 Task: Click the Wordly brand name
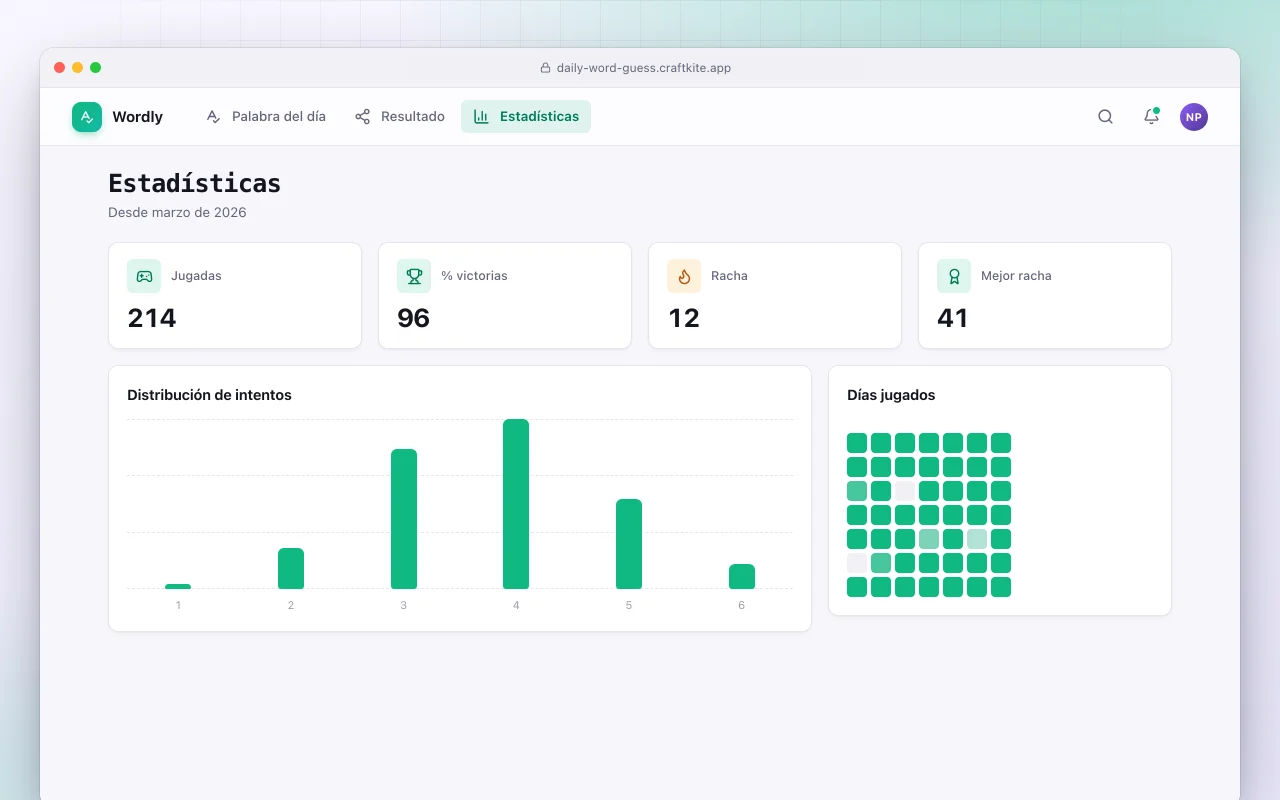click(x=137, y=117)
